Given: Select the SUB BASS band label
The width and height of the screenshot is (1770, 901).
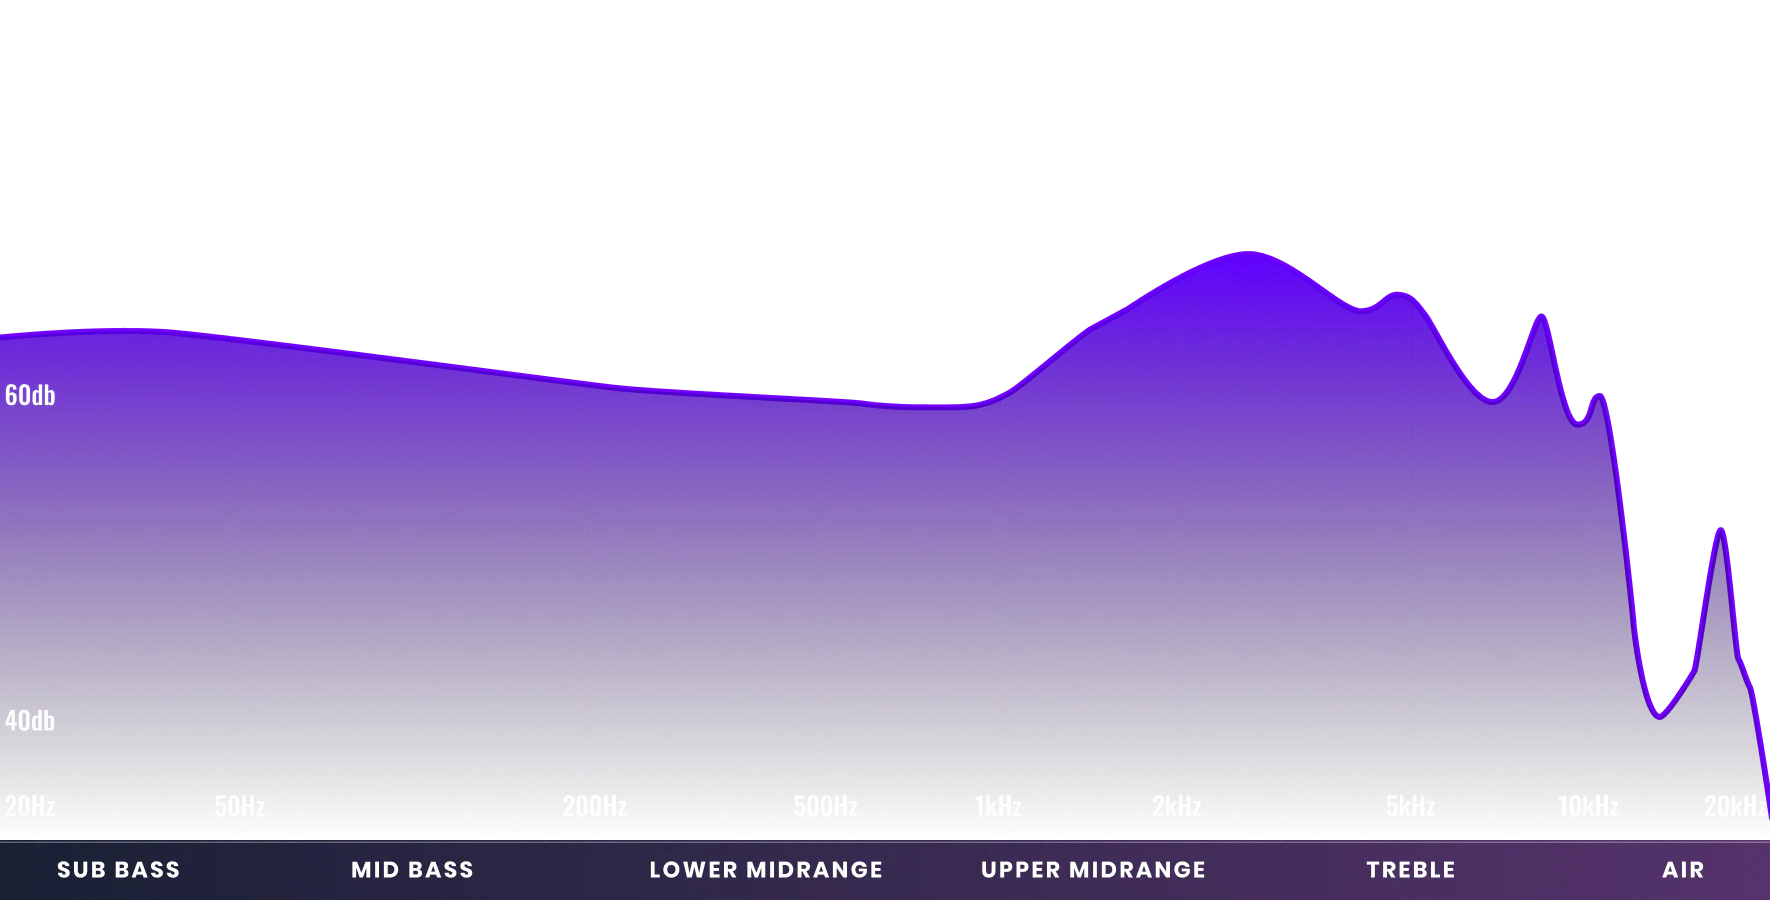Looking at the screenshot, I should (x=117, y=869).
